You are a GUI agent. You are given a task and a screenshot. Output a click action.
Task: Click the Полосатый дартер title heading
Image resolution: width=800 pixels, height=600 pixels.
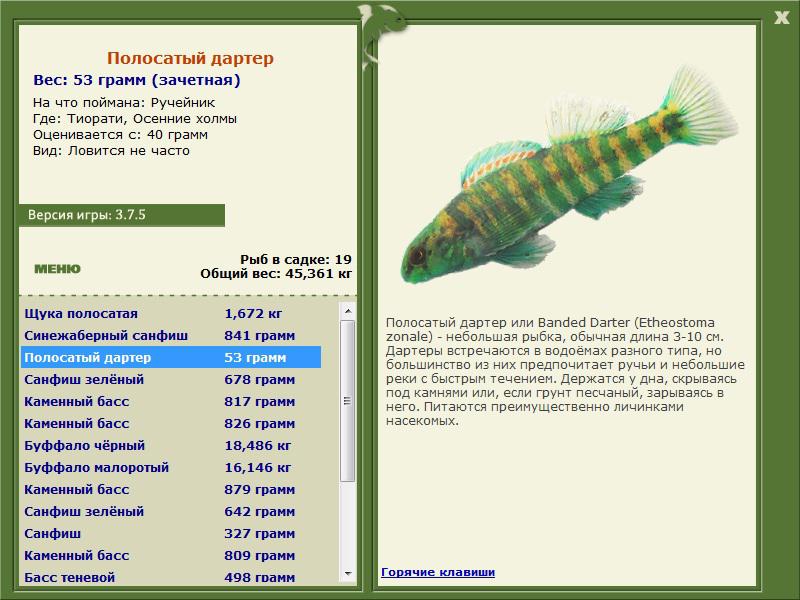190,58
